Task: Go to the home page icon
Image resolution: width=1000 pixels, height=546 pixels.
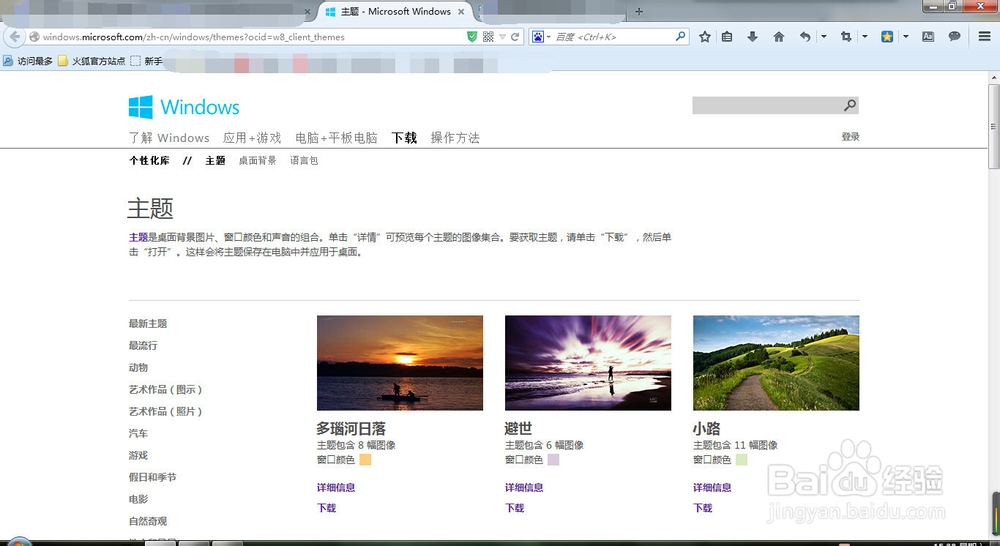Action: click(x=779, y=36)
